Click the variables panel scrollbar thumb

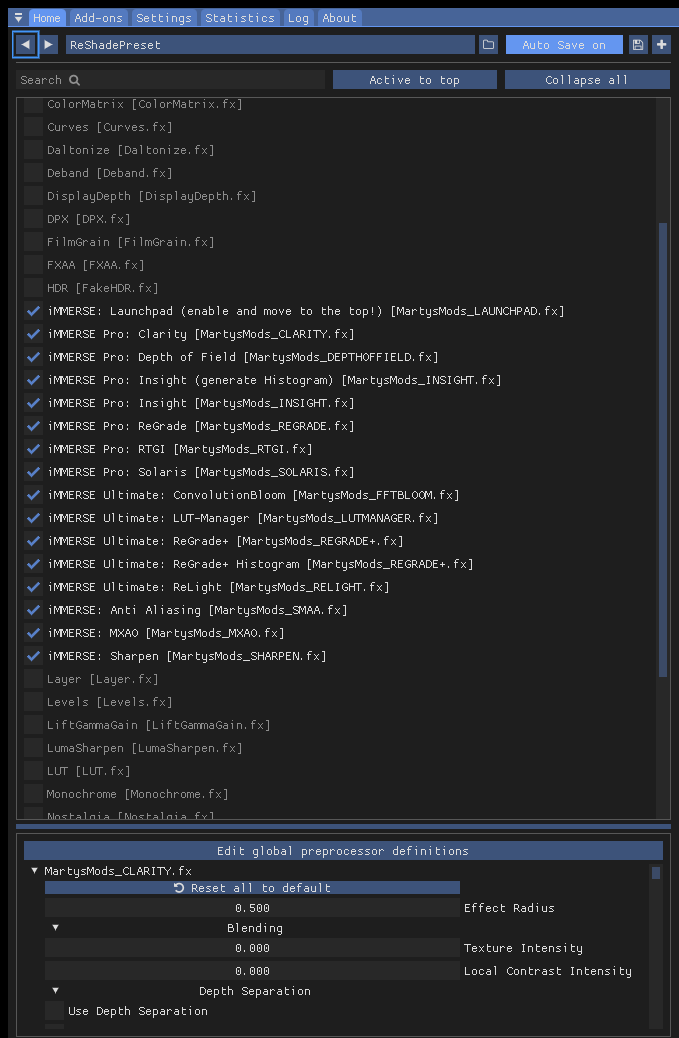click(655, 873)
